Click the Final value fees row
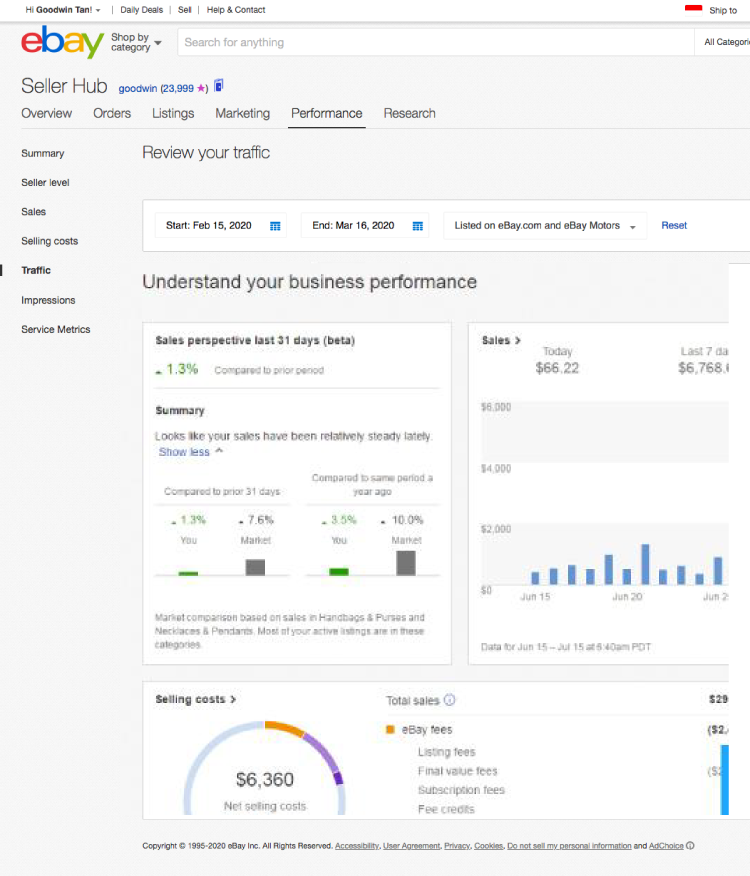This screenshot has height=876, width=750. (457, 771)
